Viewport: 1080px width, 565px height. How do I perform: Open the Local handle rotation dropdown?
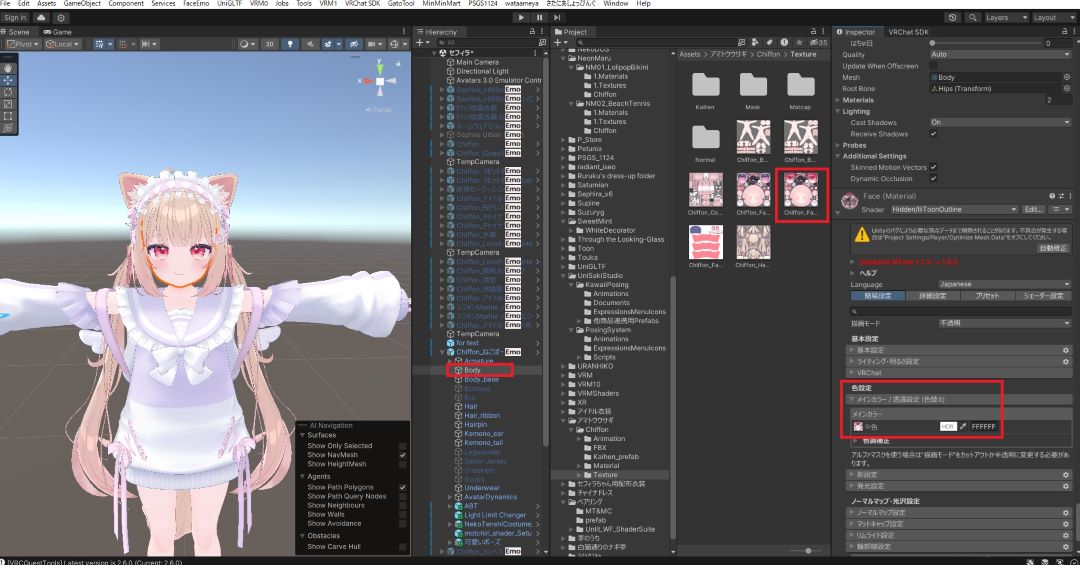tap(63, 44)
